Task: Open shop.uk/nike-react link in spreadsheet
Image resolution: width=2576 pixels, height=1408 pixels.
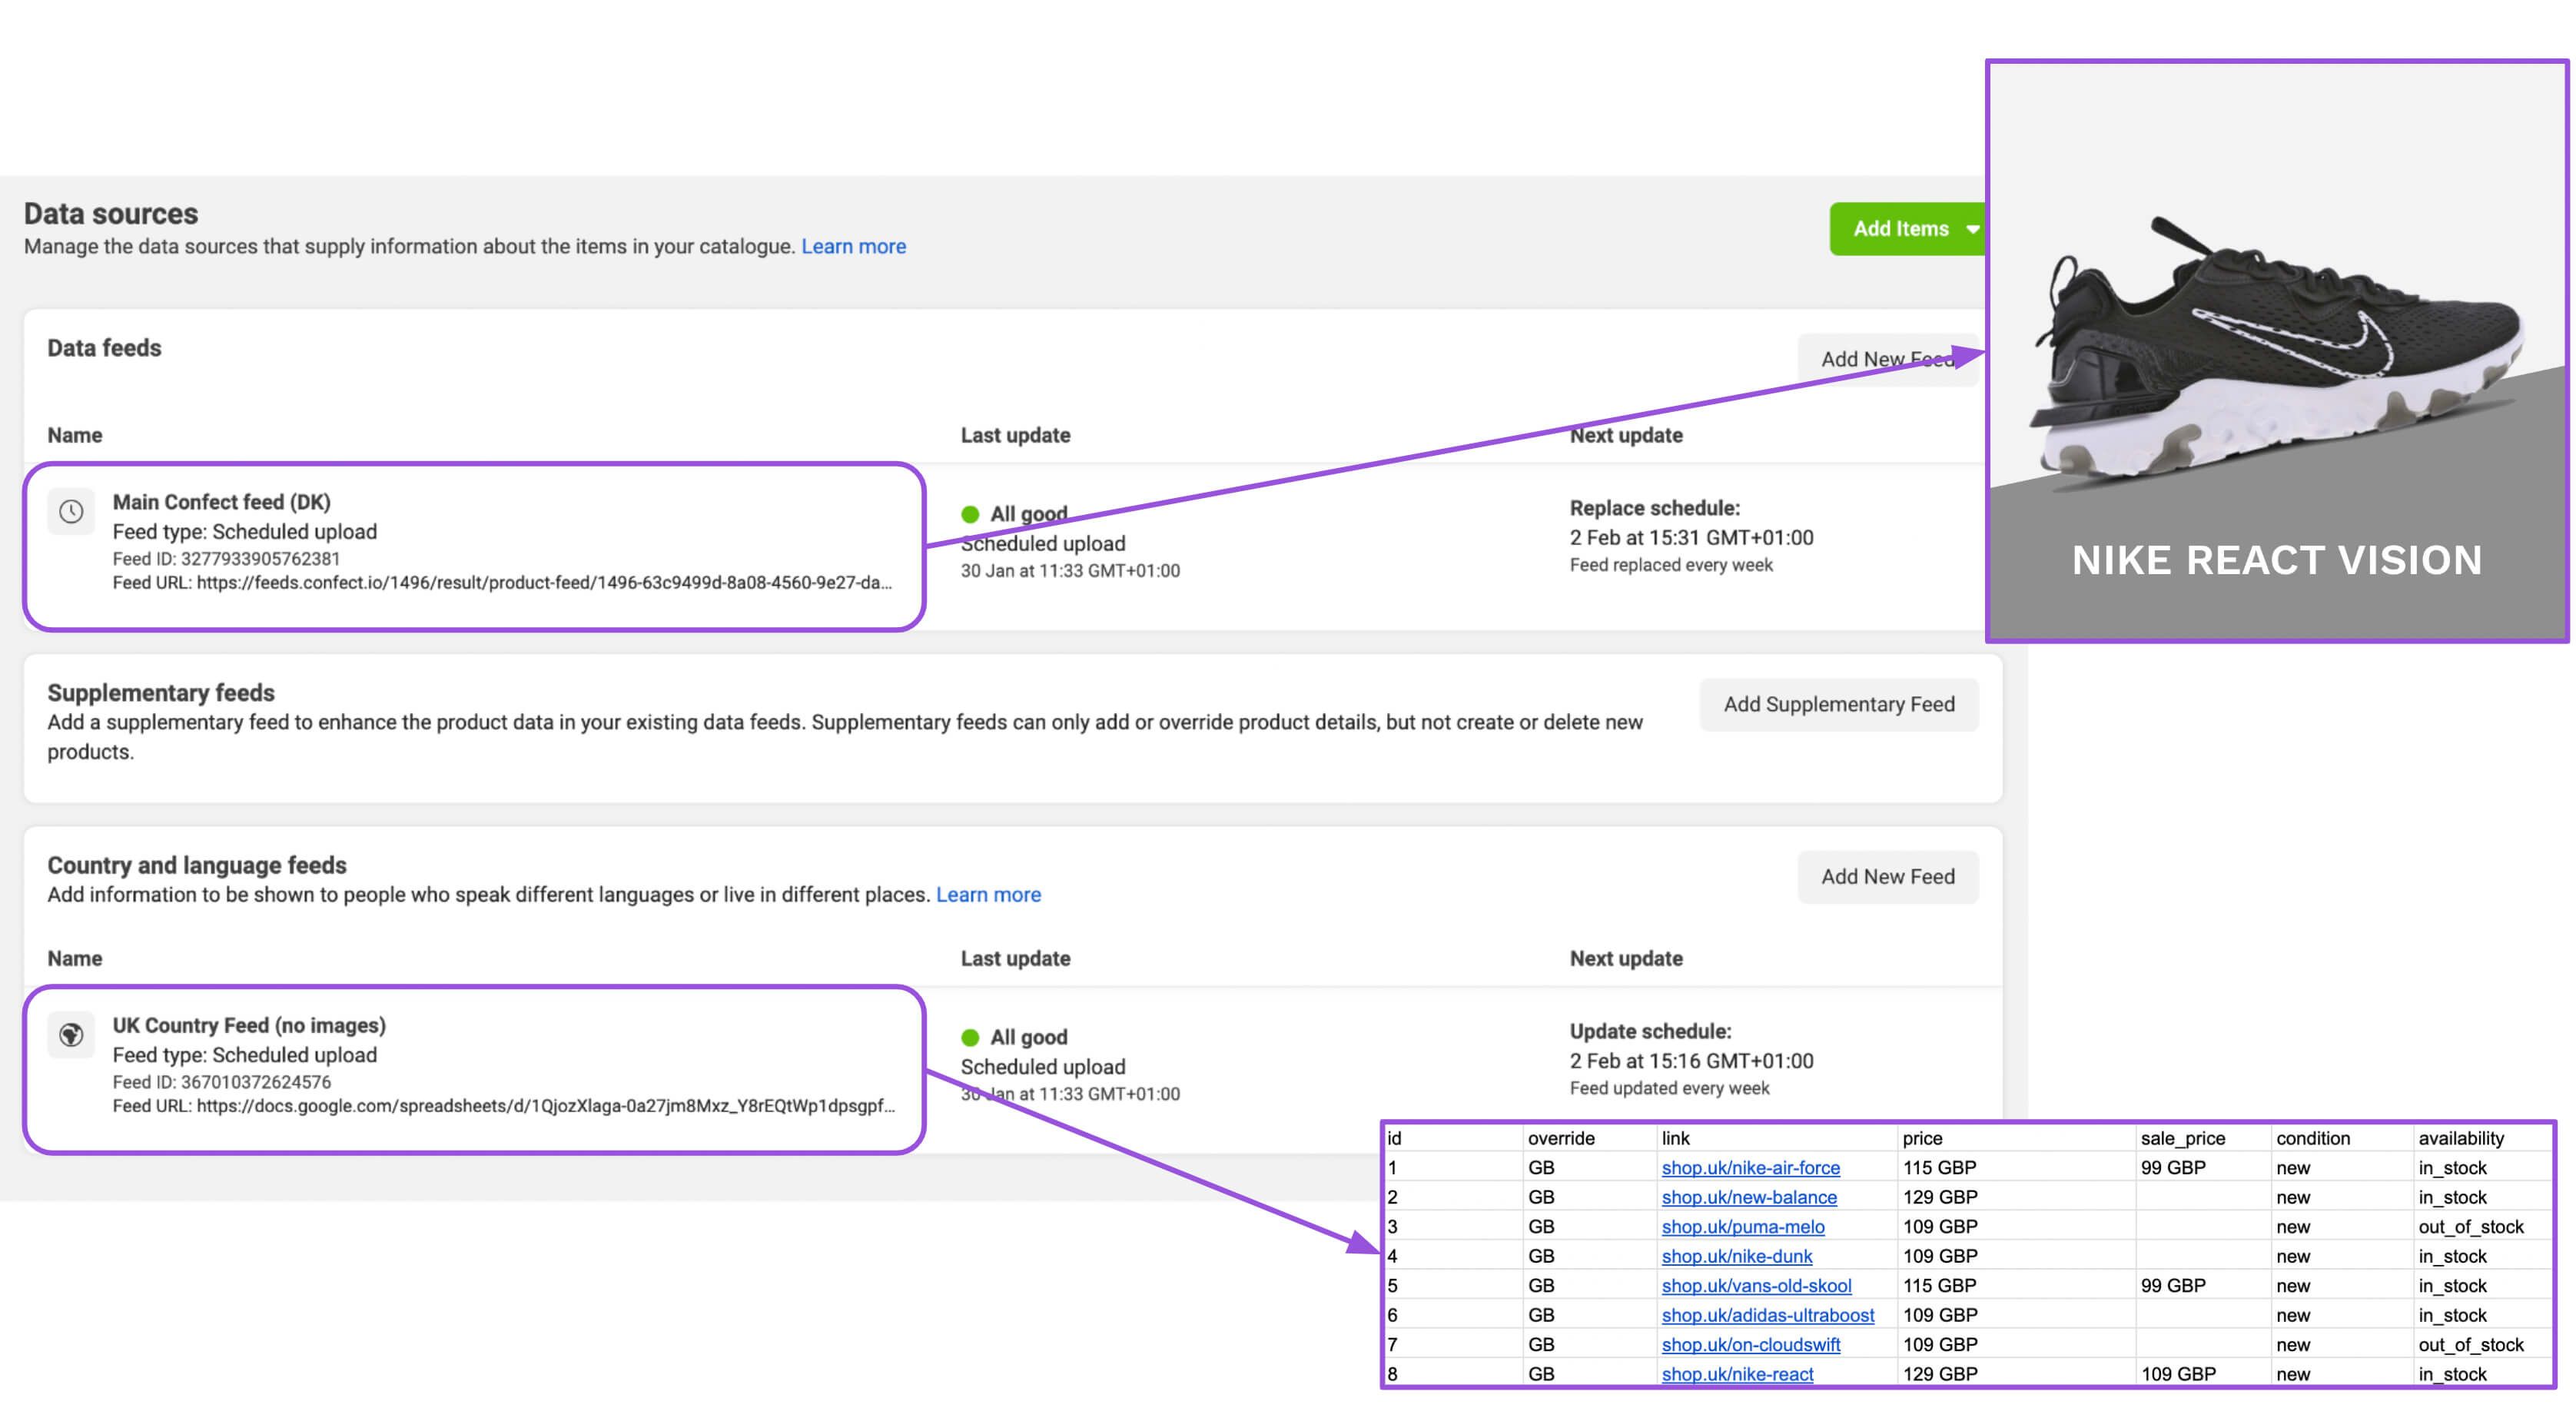Action: (1737, 1374)
